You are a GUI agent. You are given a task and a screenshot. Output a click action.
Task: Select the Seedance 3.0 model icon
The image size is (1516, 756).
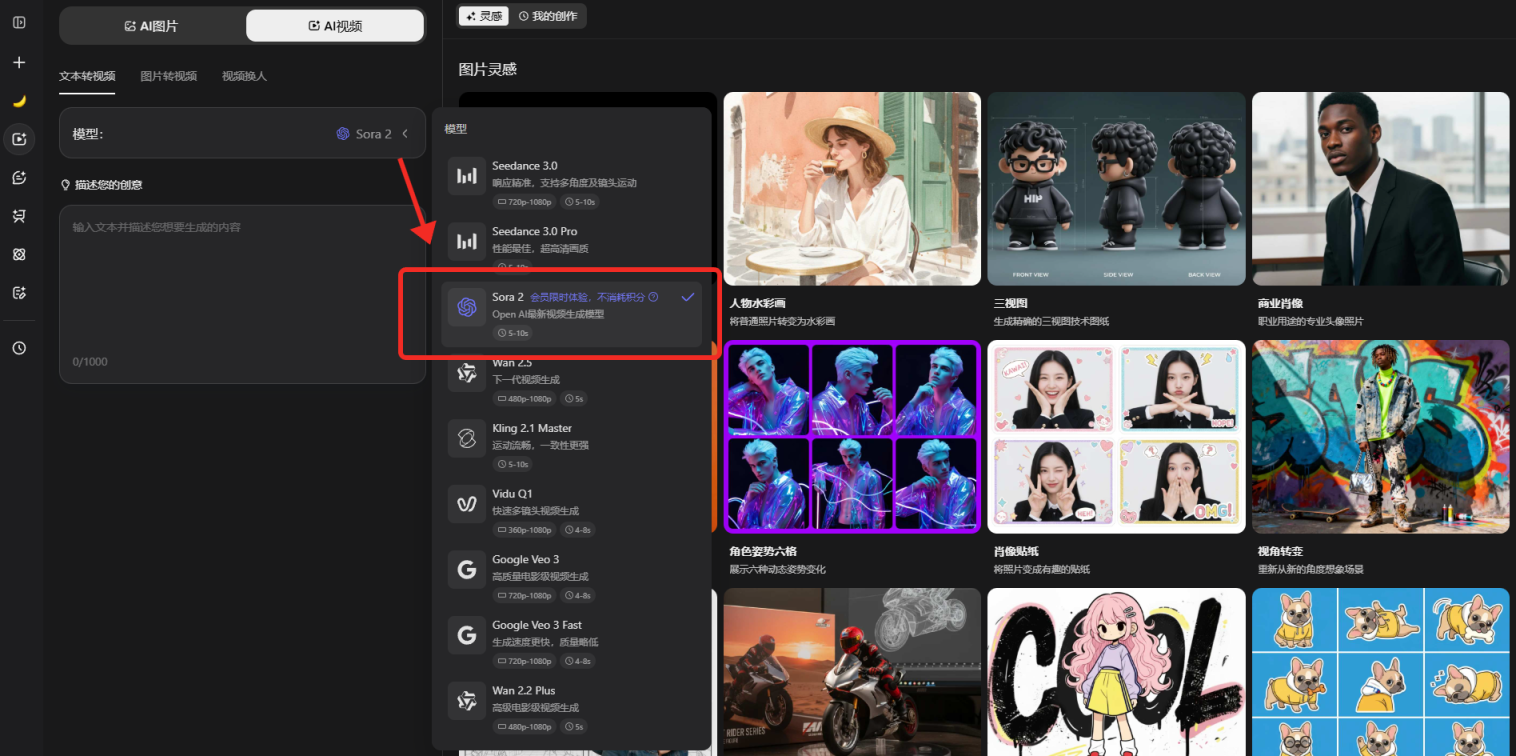(466, 176)
